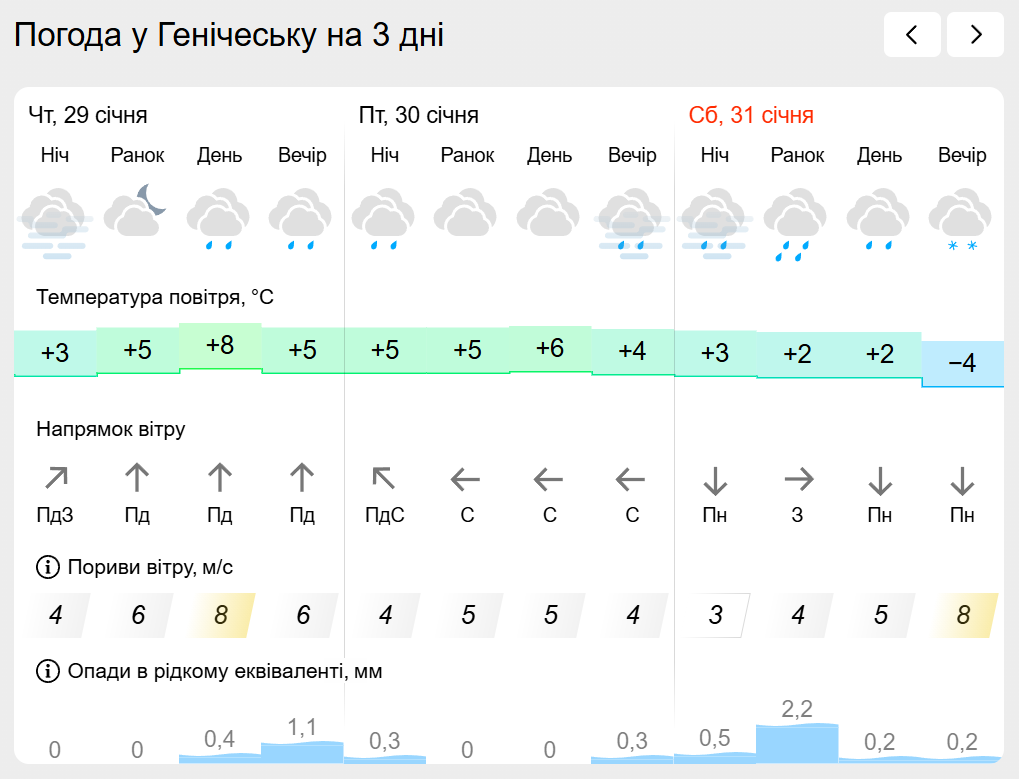Click Saturday evening wind gust value 8
The image size is (1019, 779).
coord(963,614)
